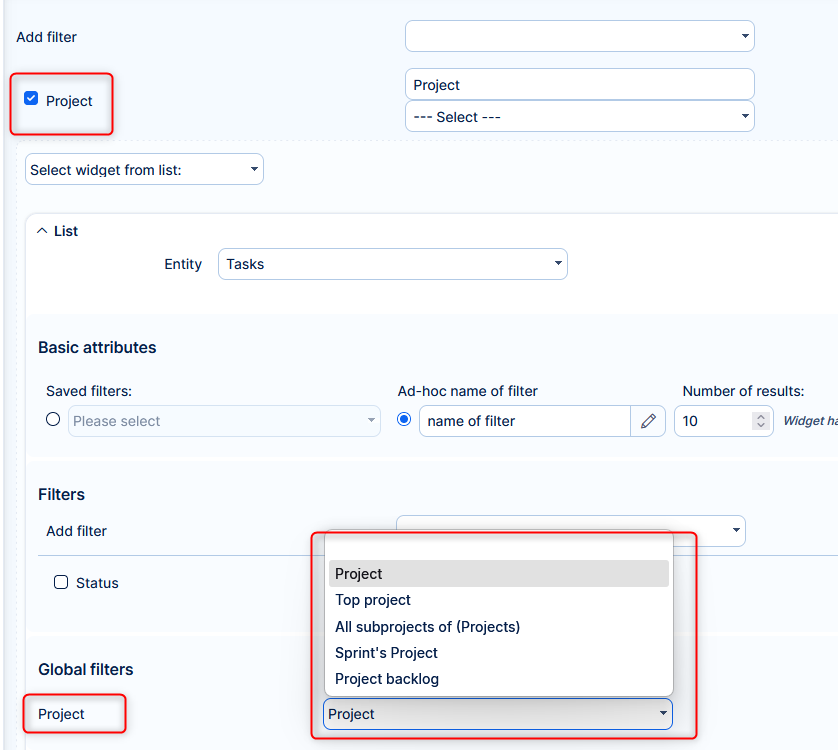Click the Project text input field
The image size is (838, 750).
coord(579,85)
